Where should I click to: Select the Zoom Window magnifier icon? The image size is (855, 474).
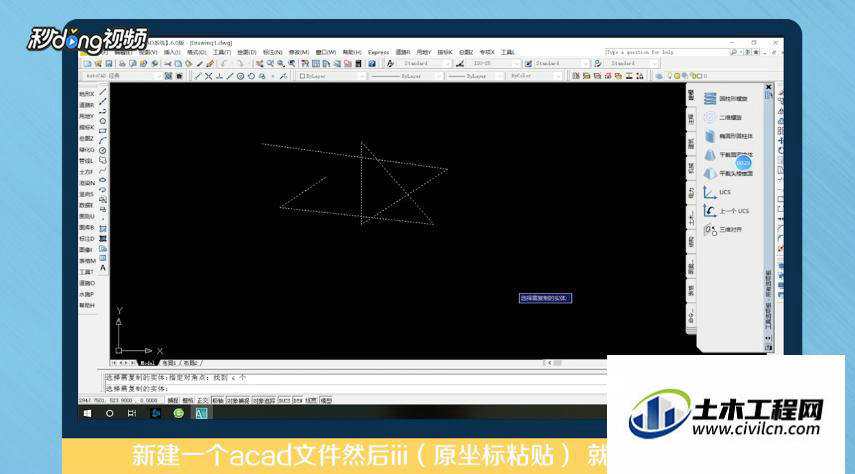(x=281, y=64)
